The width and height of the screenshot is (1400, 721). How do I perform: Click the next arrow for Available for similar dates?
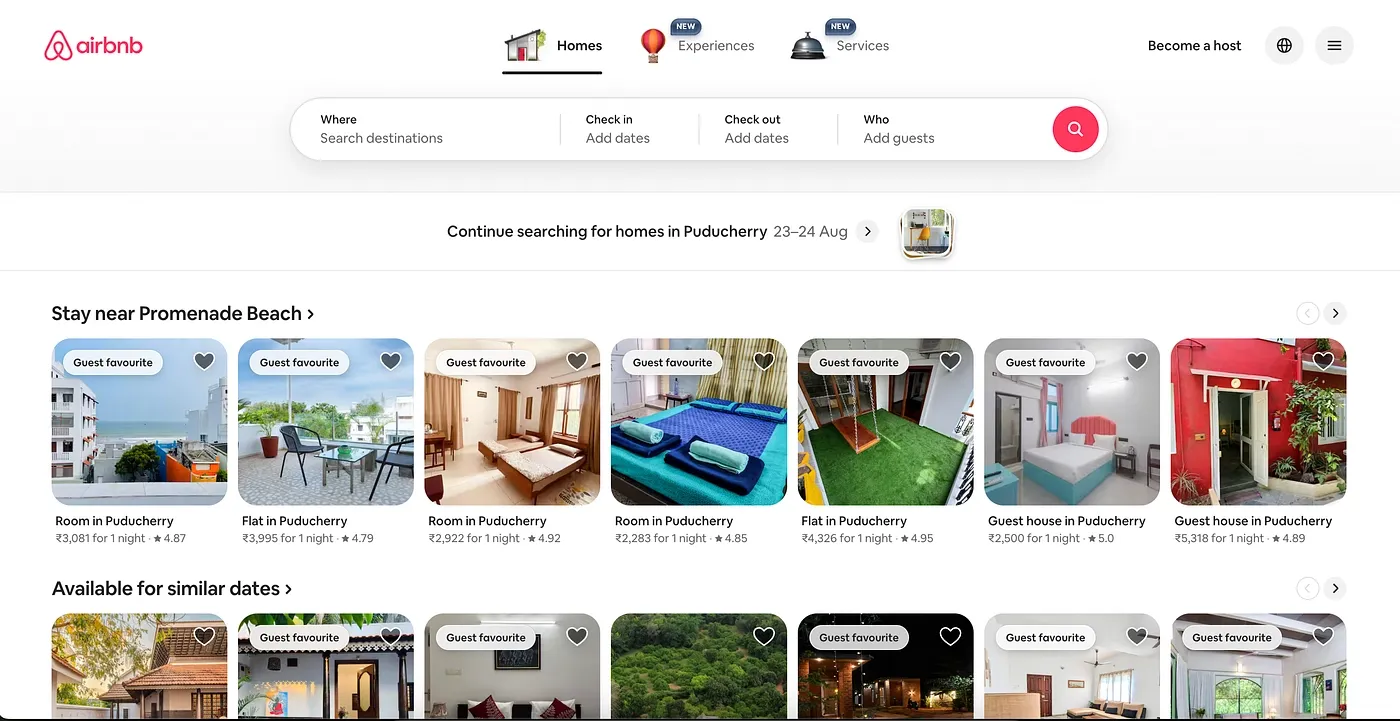[x=1335, y=588]
